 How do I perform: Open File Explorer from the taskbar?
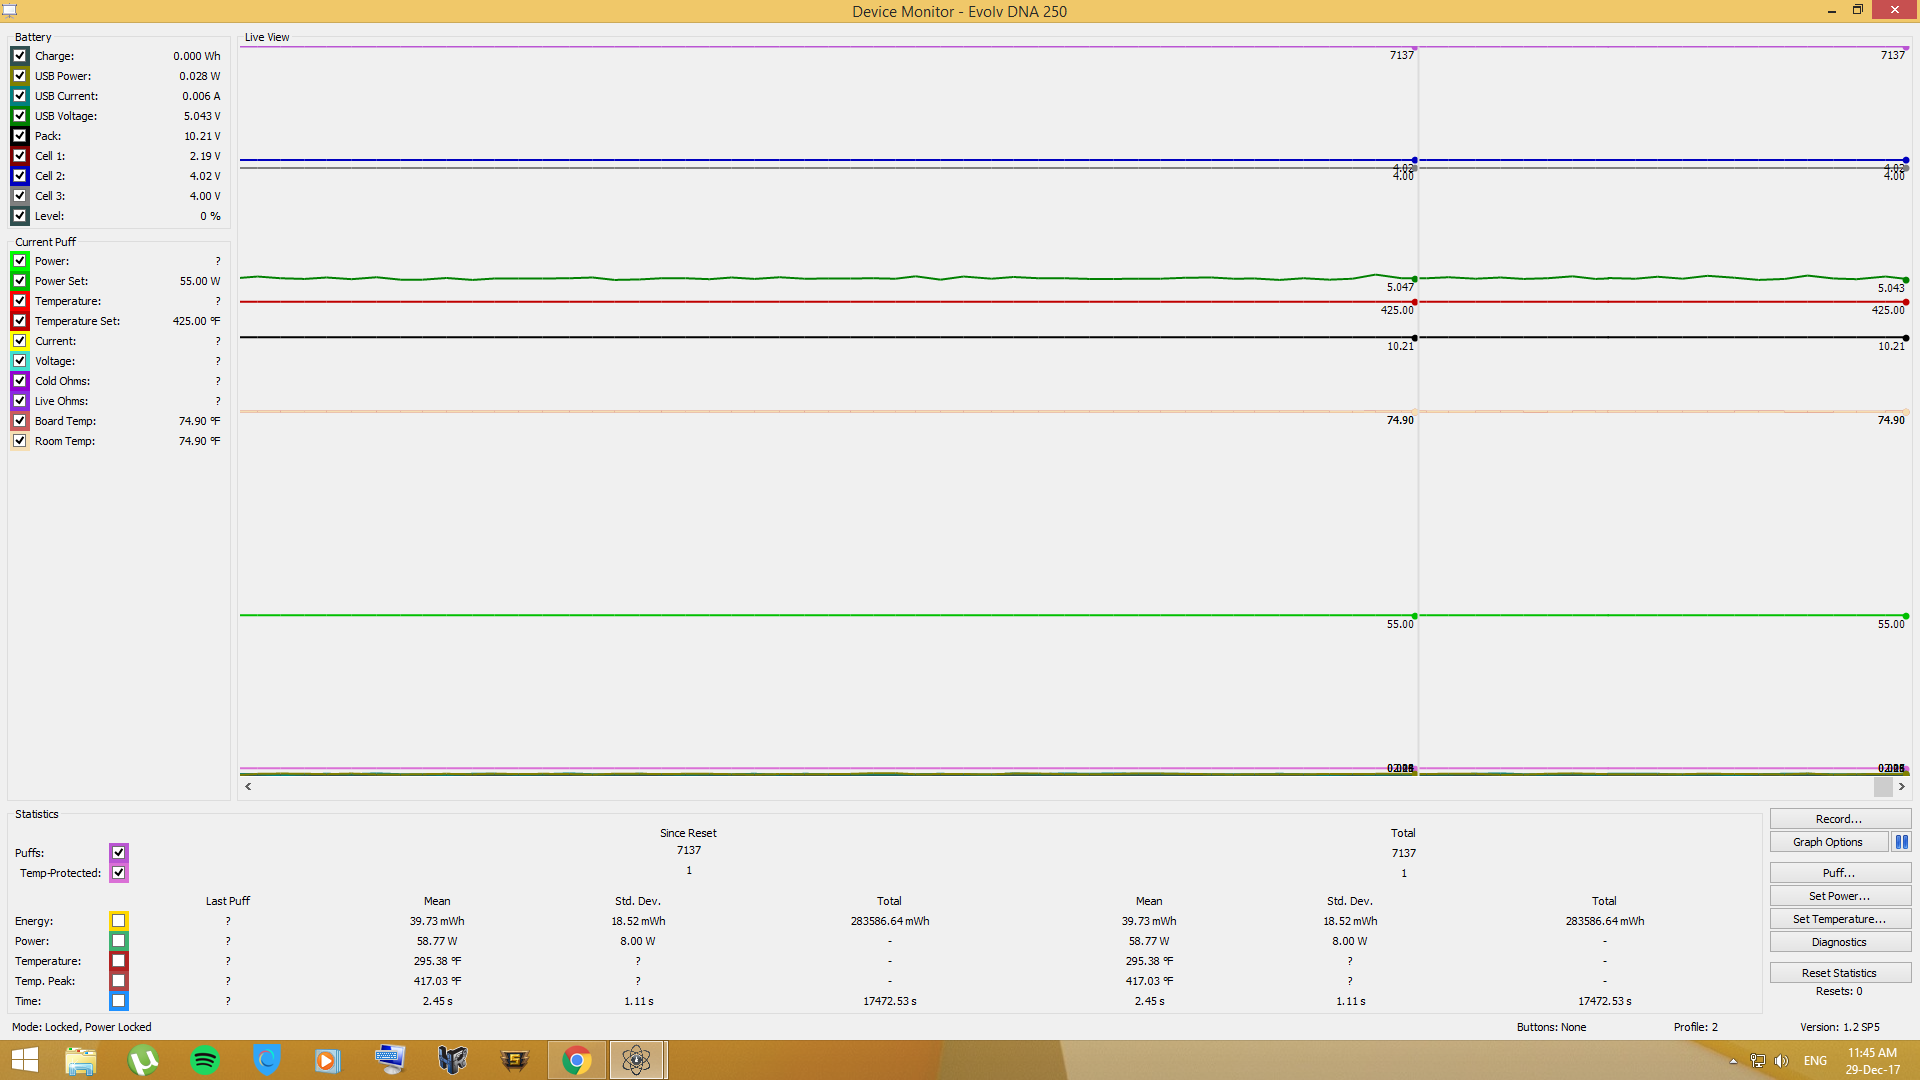(x=81, y=1060)
